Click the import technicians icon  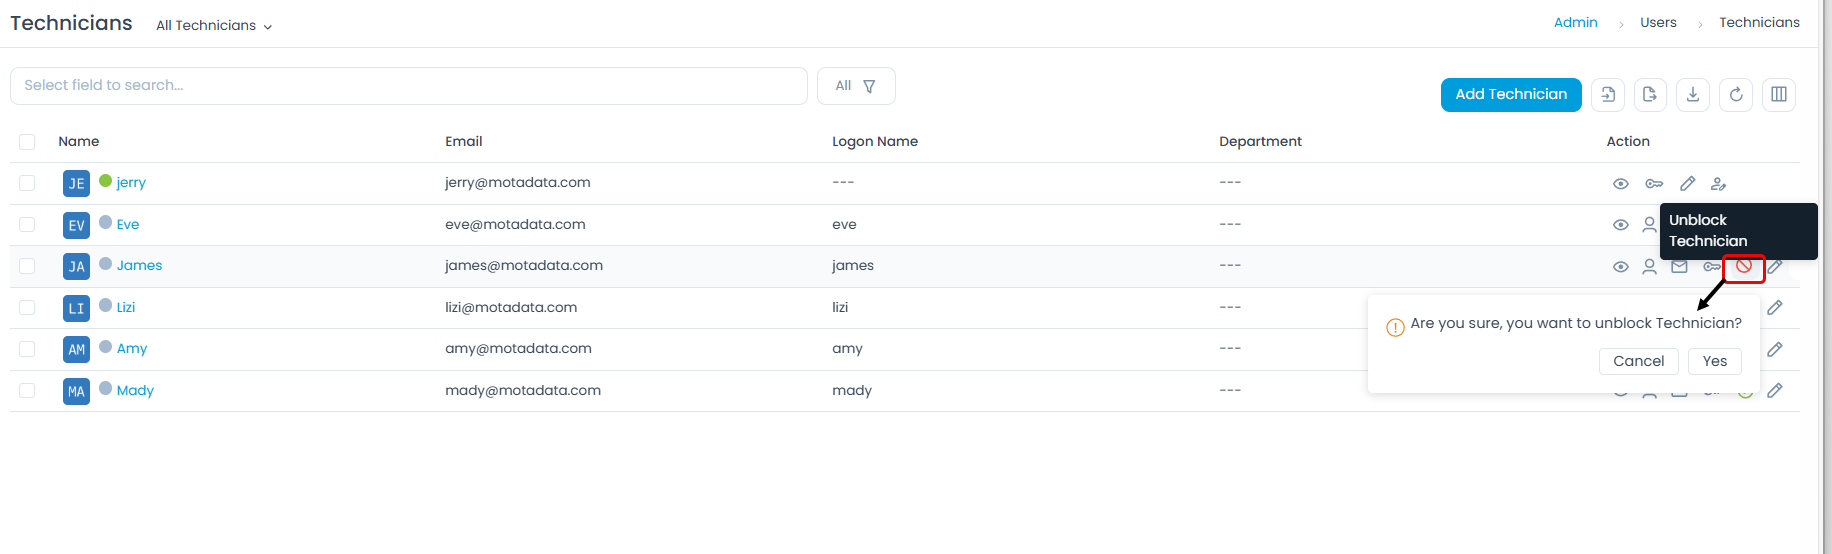pos(1608,94)
